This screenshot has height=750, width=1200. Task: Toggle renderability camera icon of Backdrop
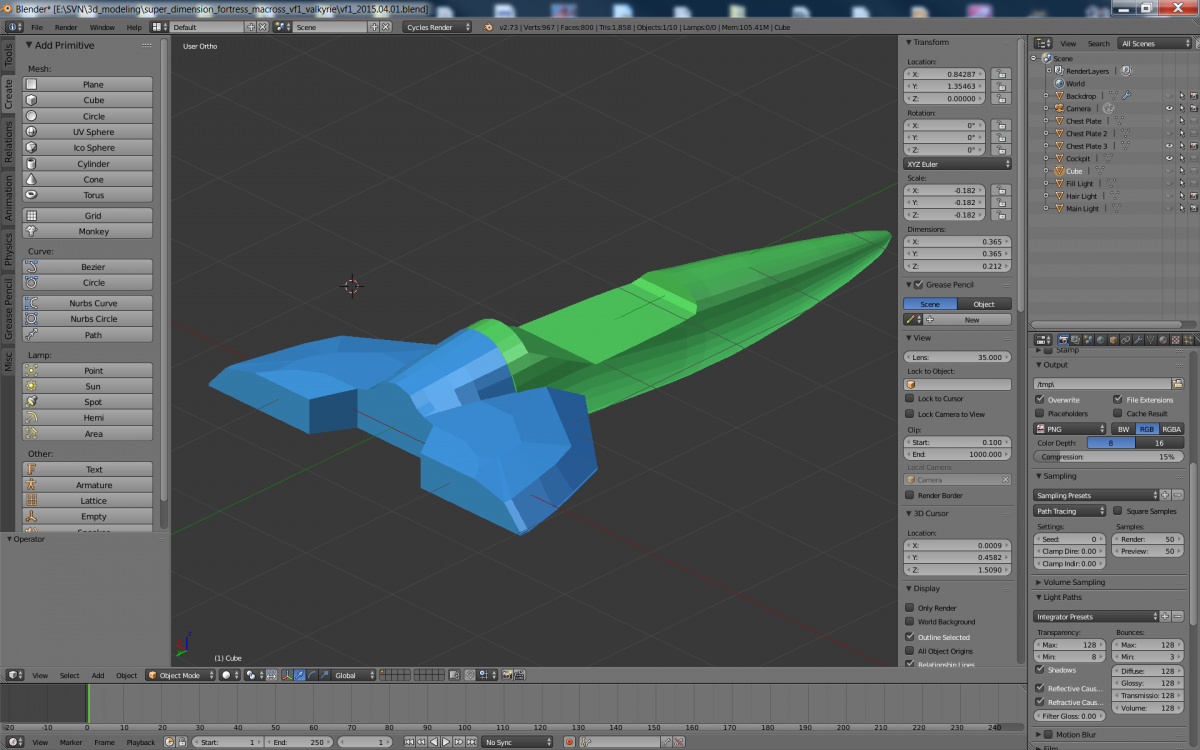(1193, 96)
